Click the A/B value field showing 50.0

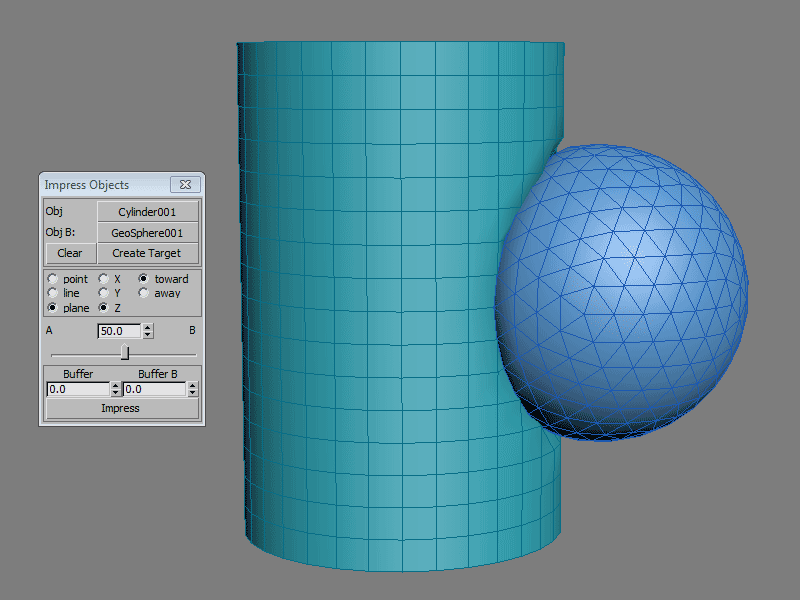[x=119, y=331]
